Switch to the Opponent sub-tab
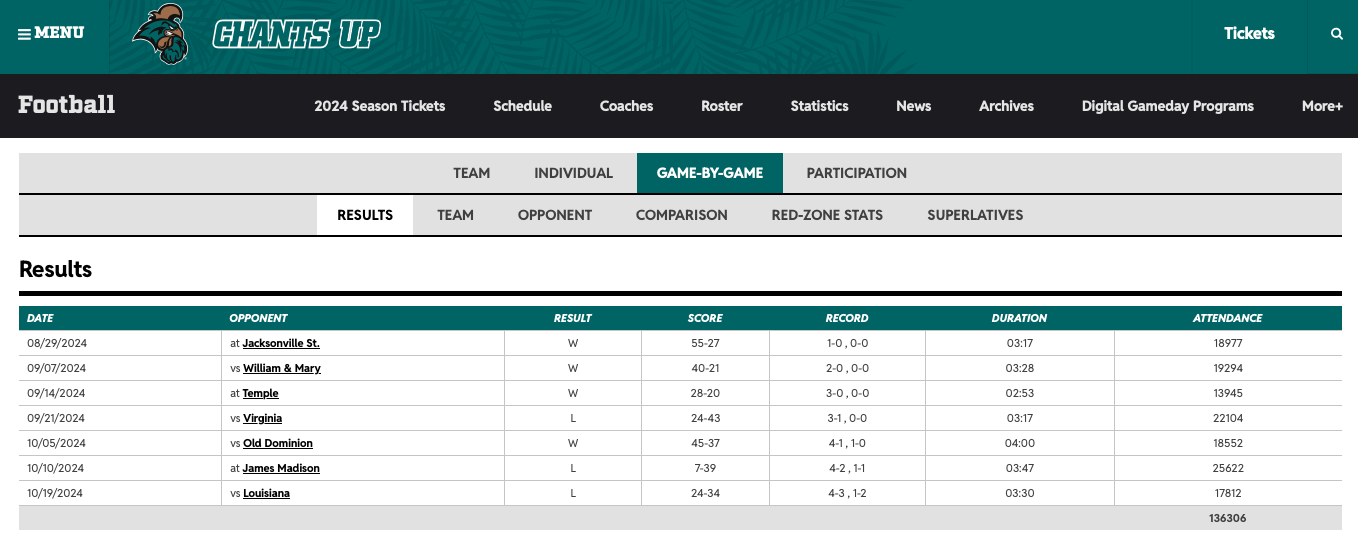 [554, 215]
